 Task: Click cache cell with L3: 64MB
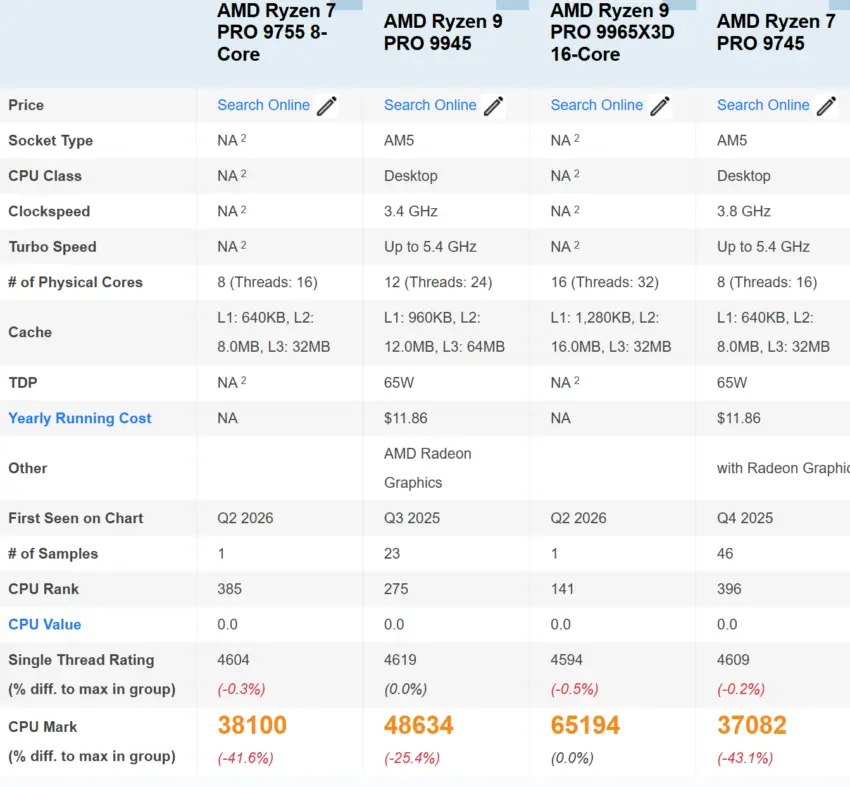[x=445, y=332]
